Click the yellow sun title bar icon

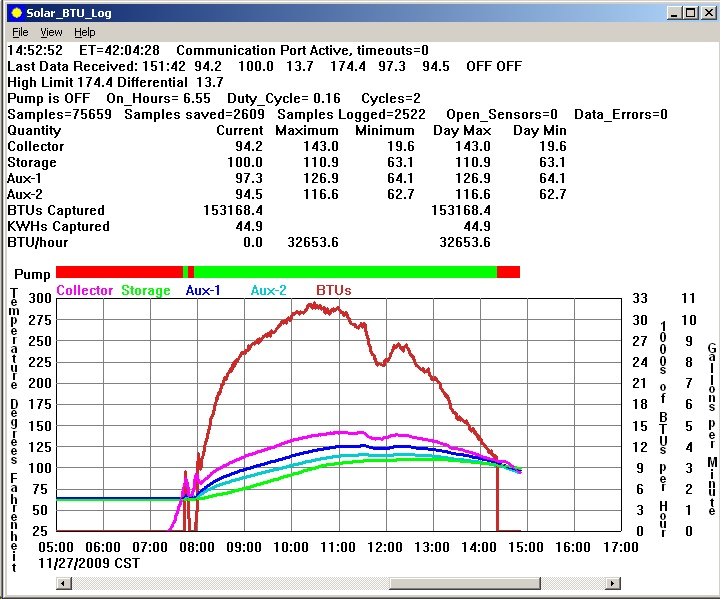click(x=17, y=13)
